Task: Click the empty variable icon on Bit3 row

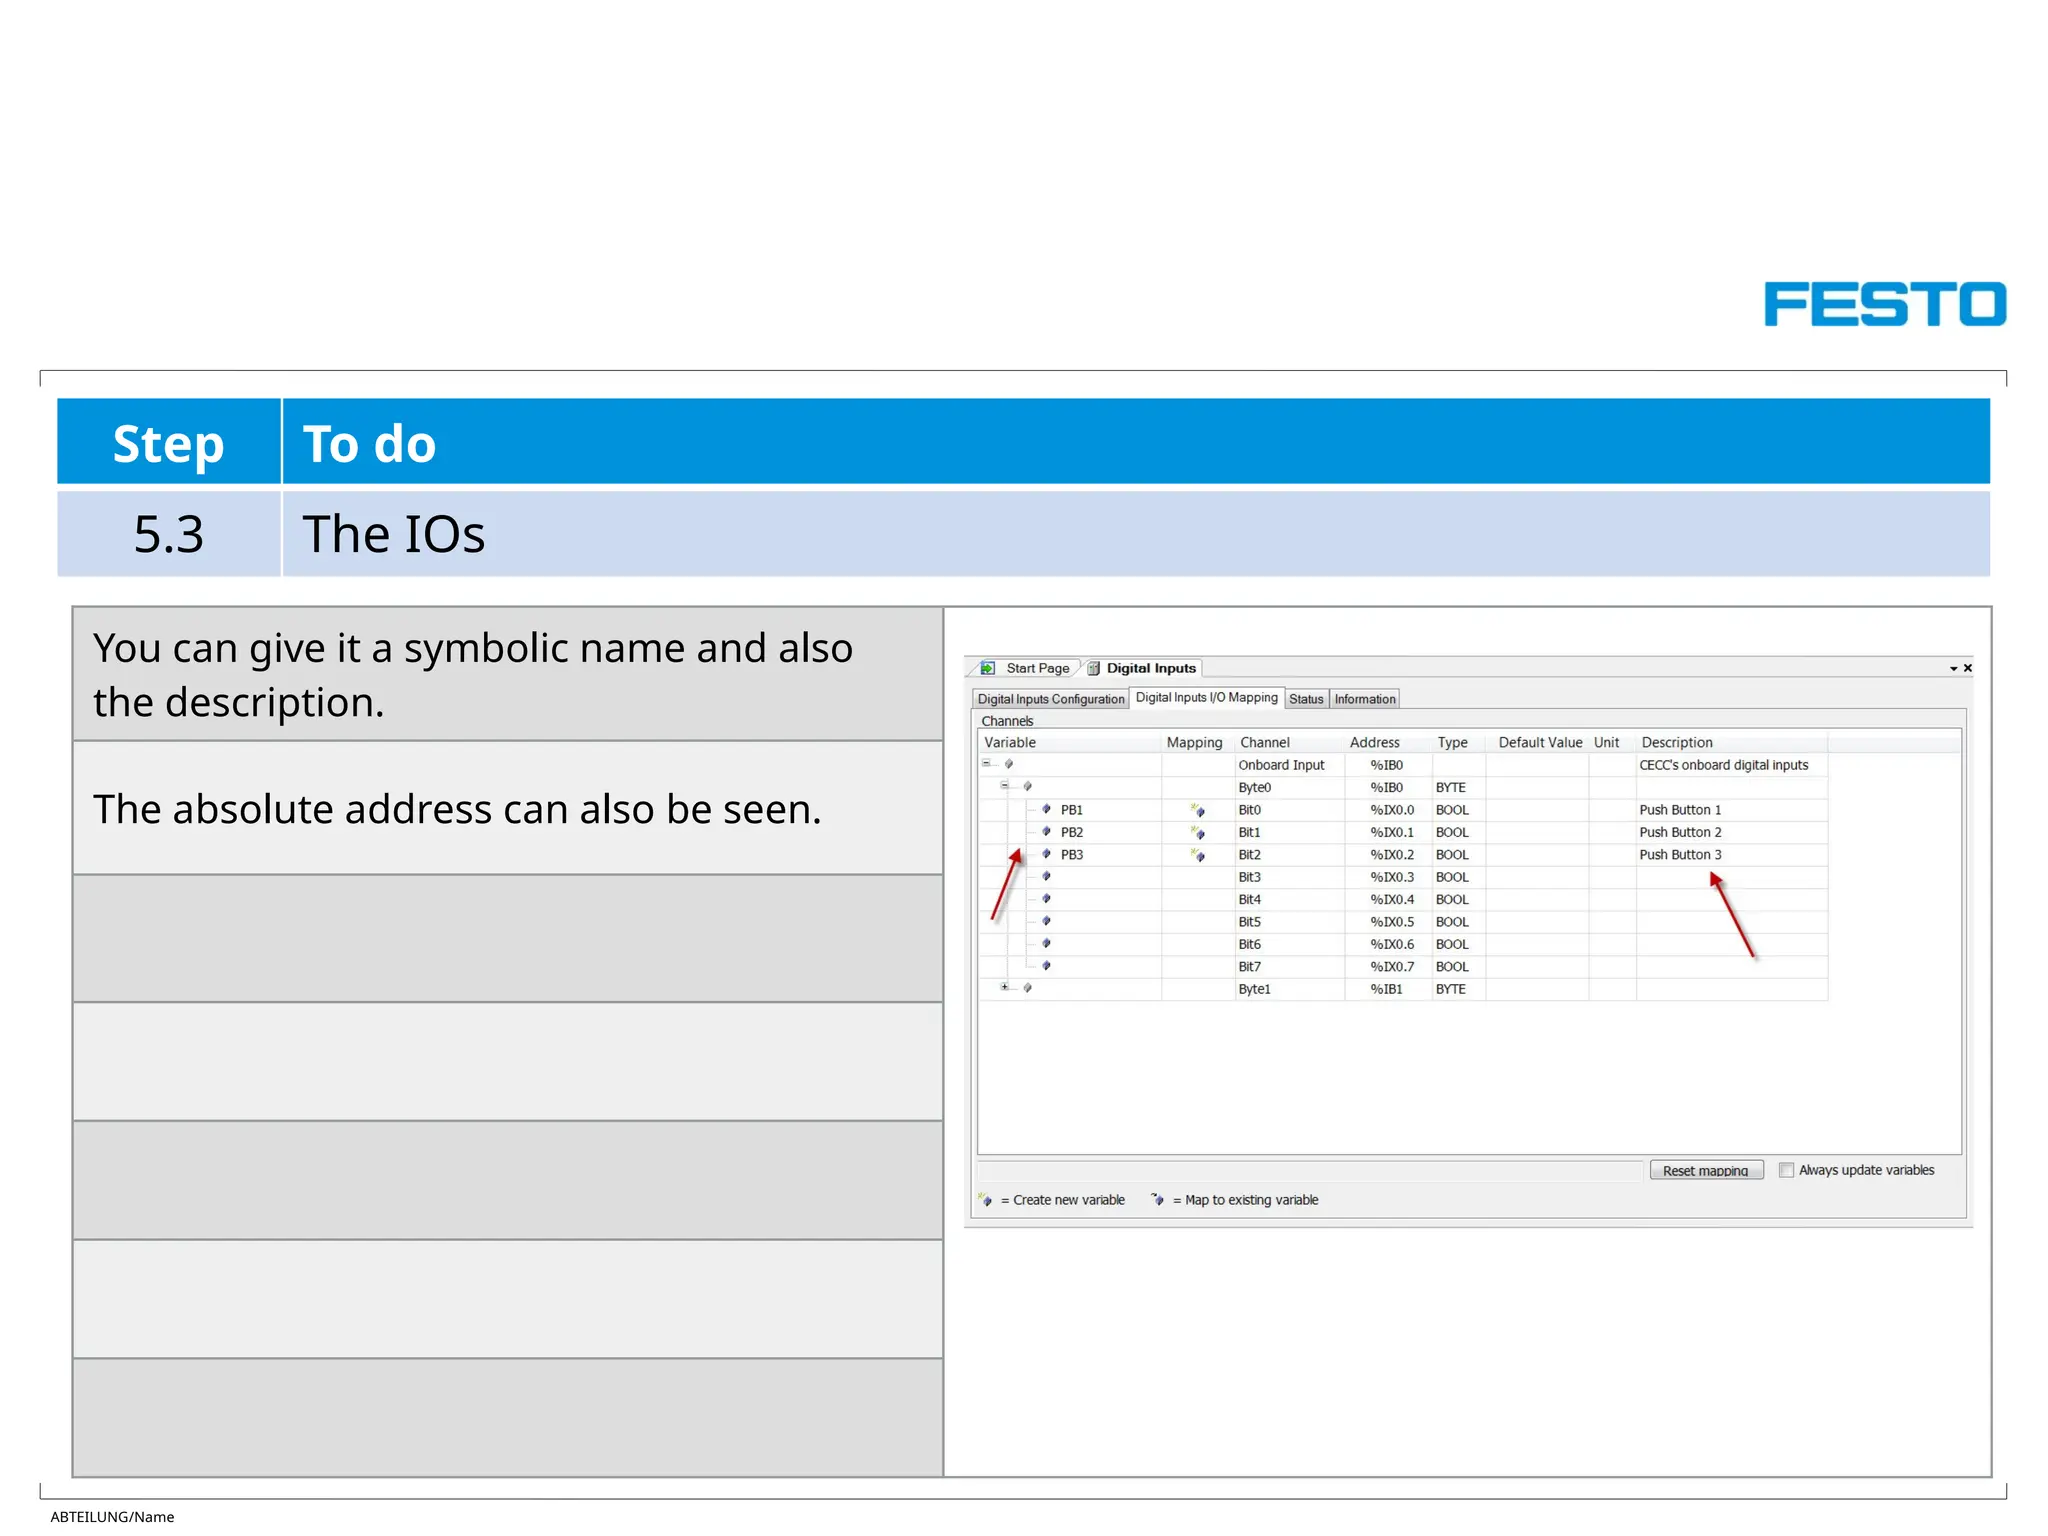Action: point(1046,876)
